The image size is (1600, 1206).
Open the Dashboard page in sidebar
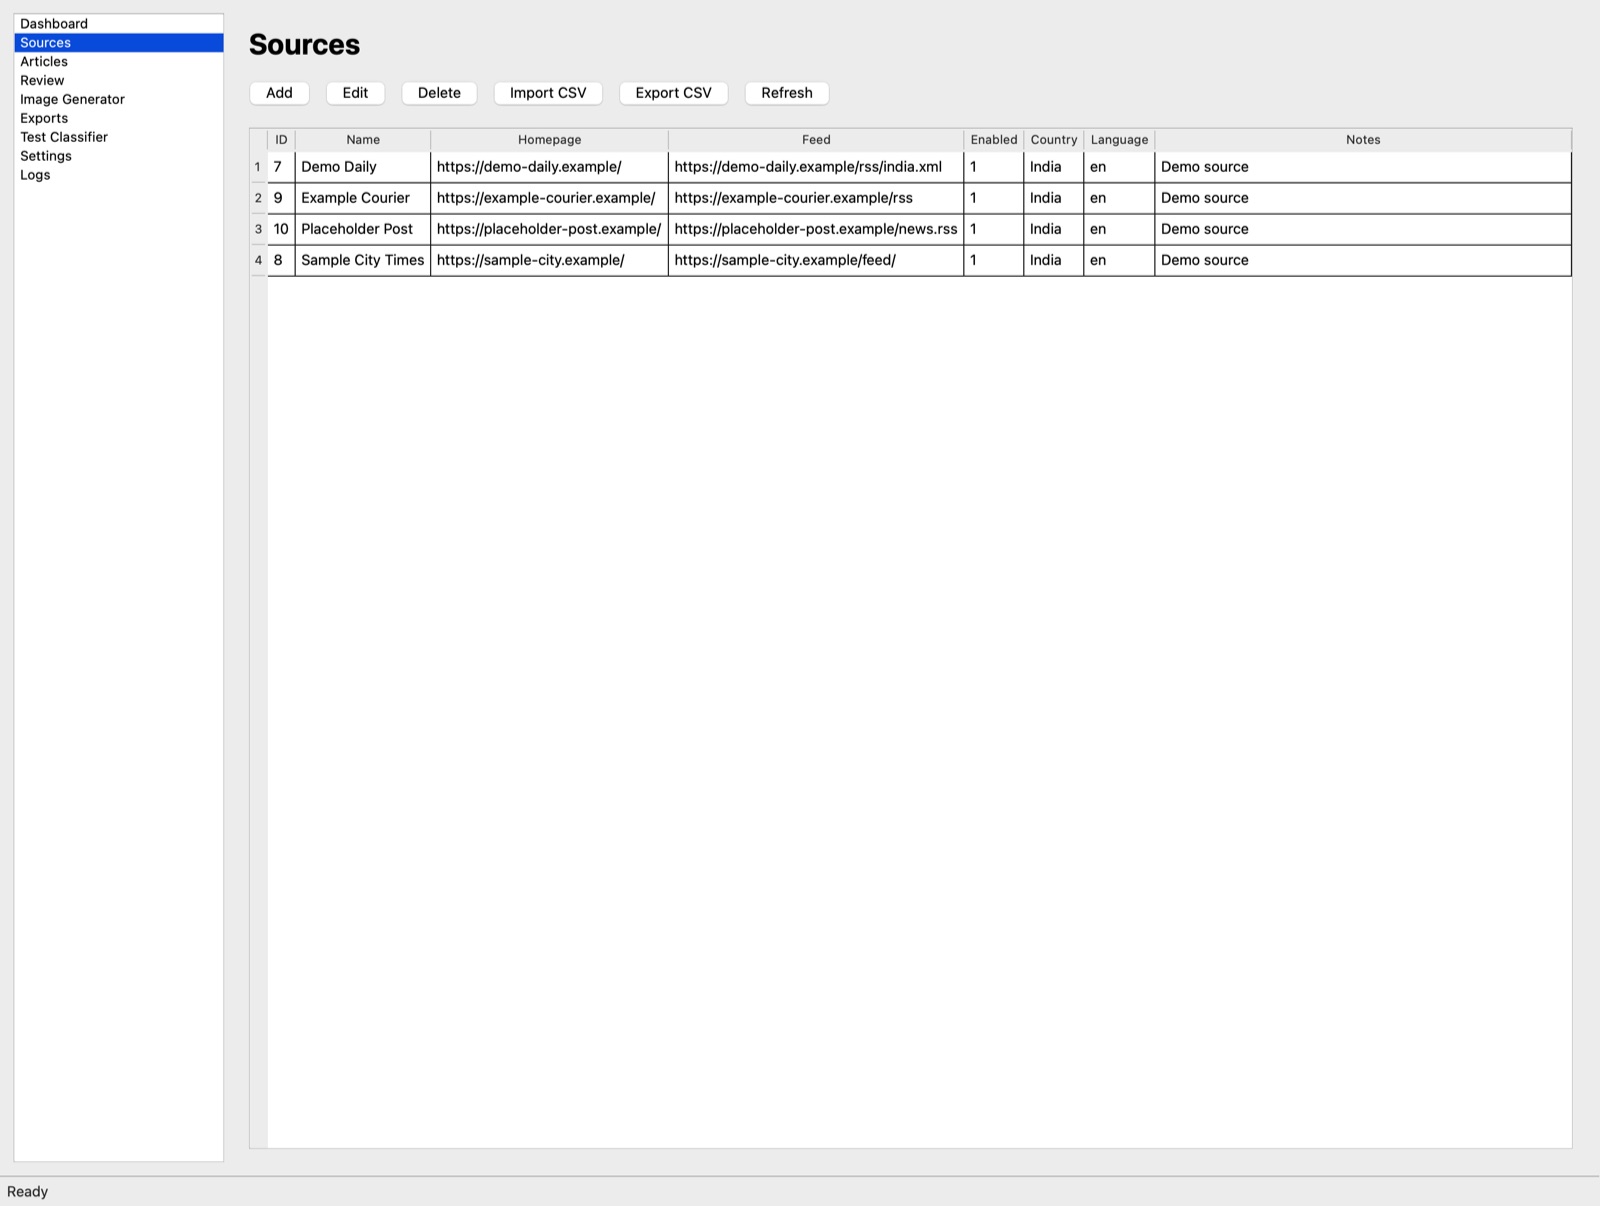coord(118,24)
